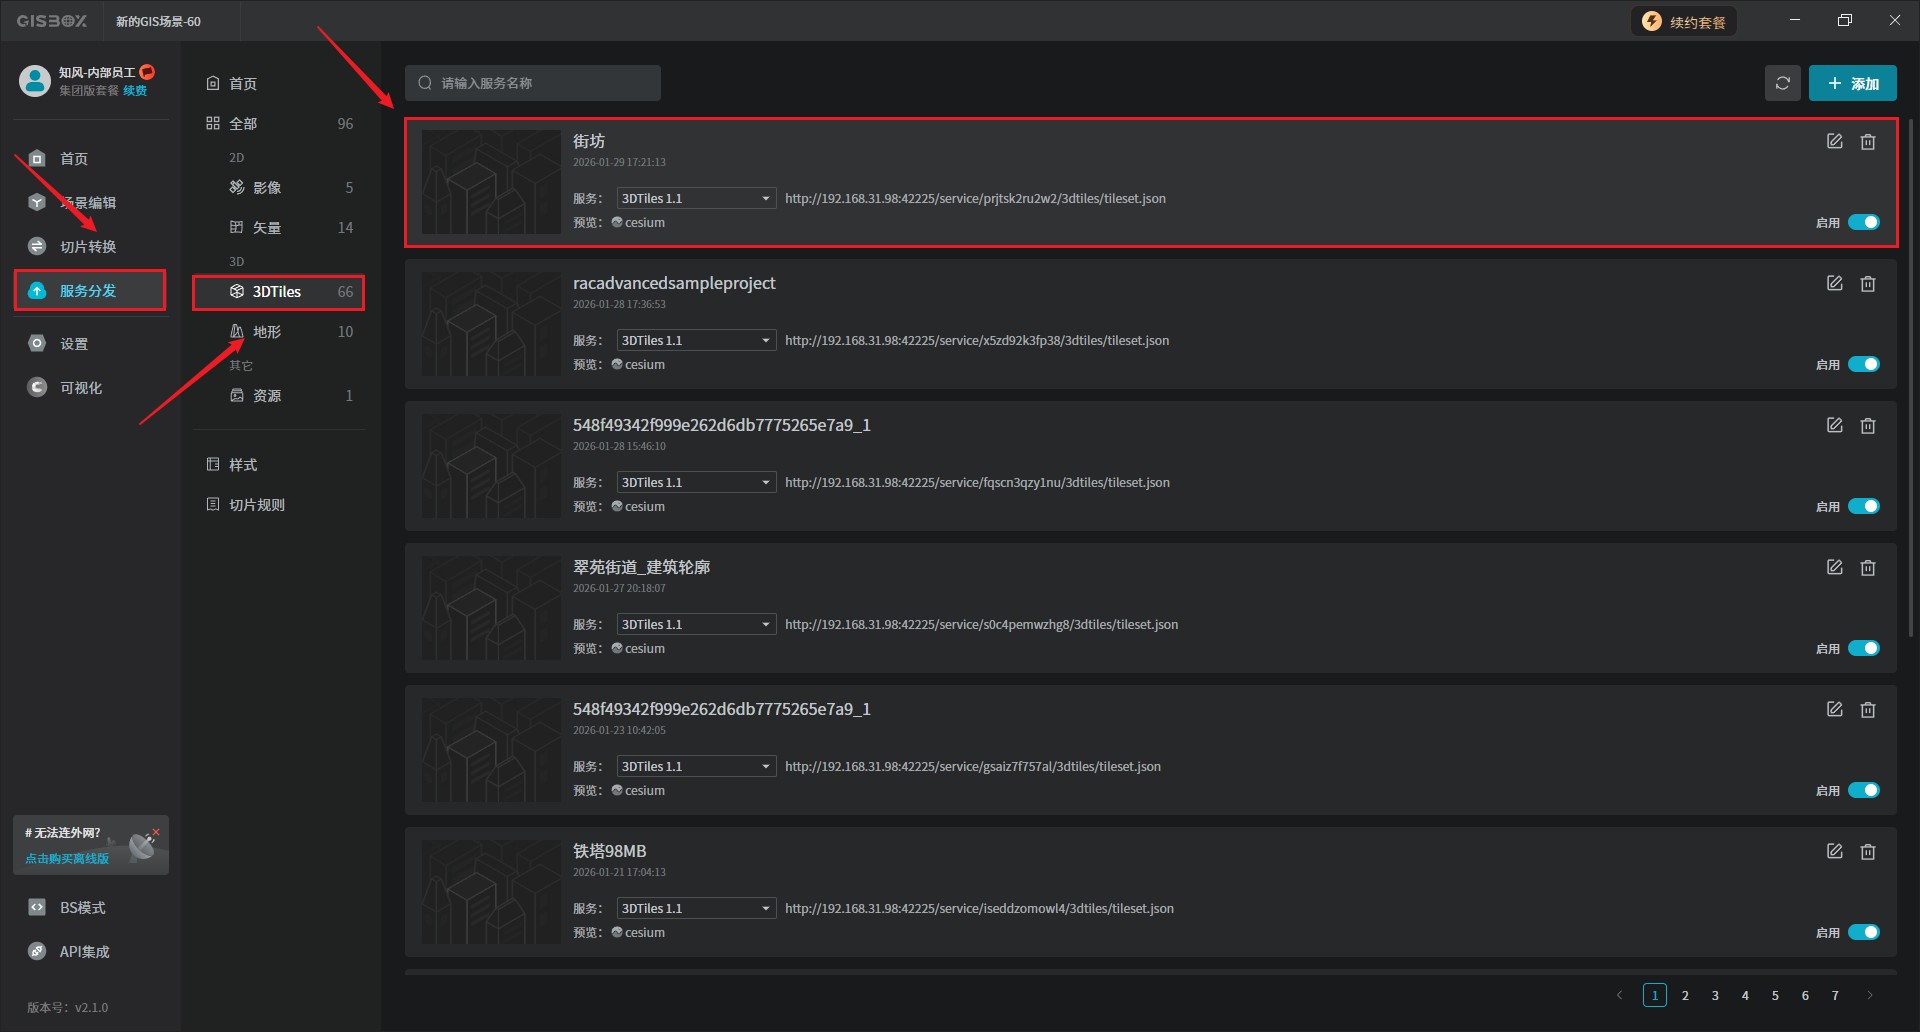Open API集成 from the sidebar
This screenshot has width=1920, height=1032.
(x=84, y=952)
